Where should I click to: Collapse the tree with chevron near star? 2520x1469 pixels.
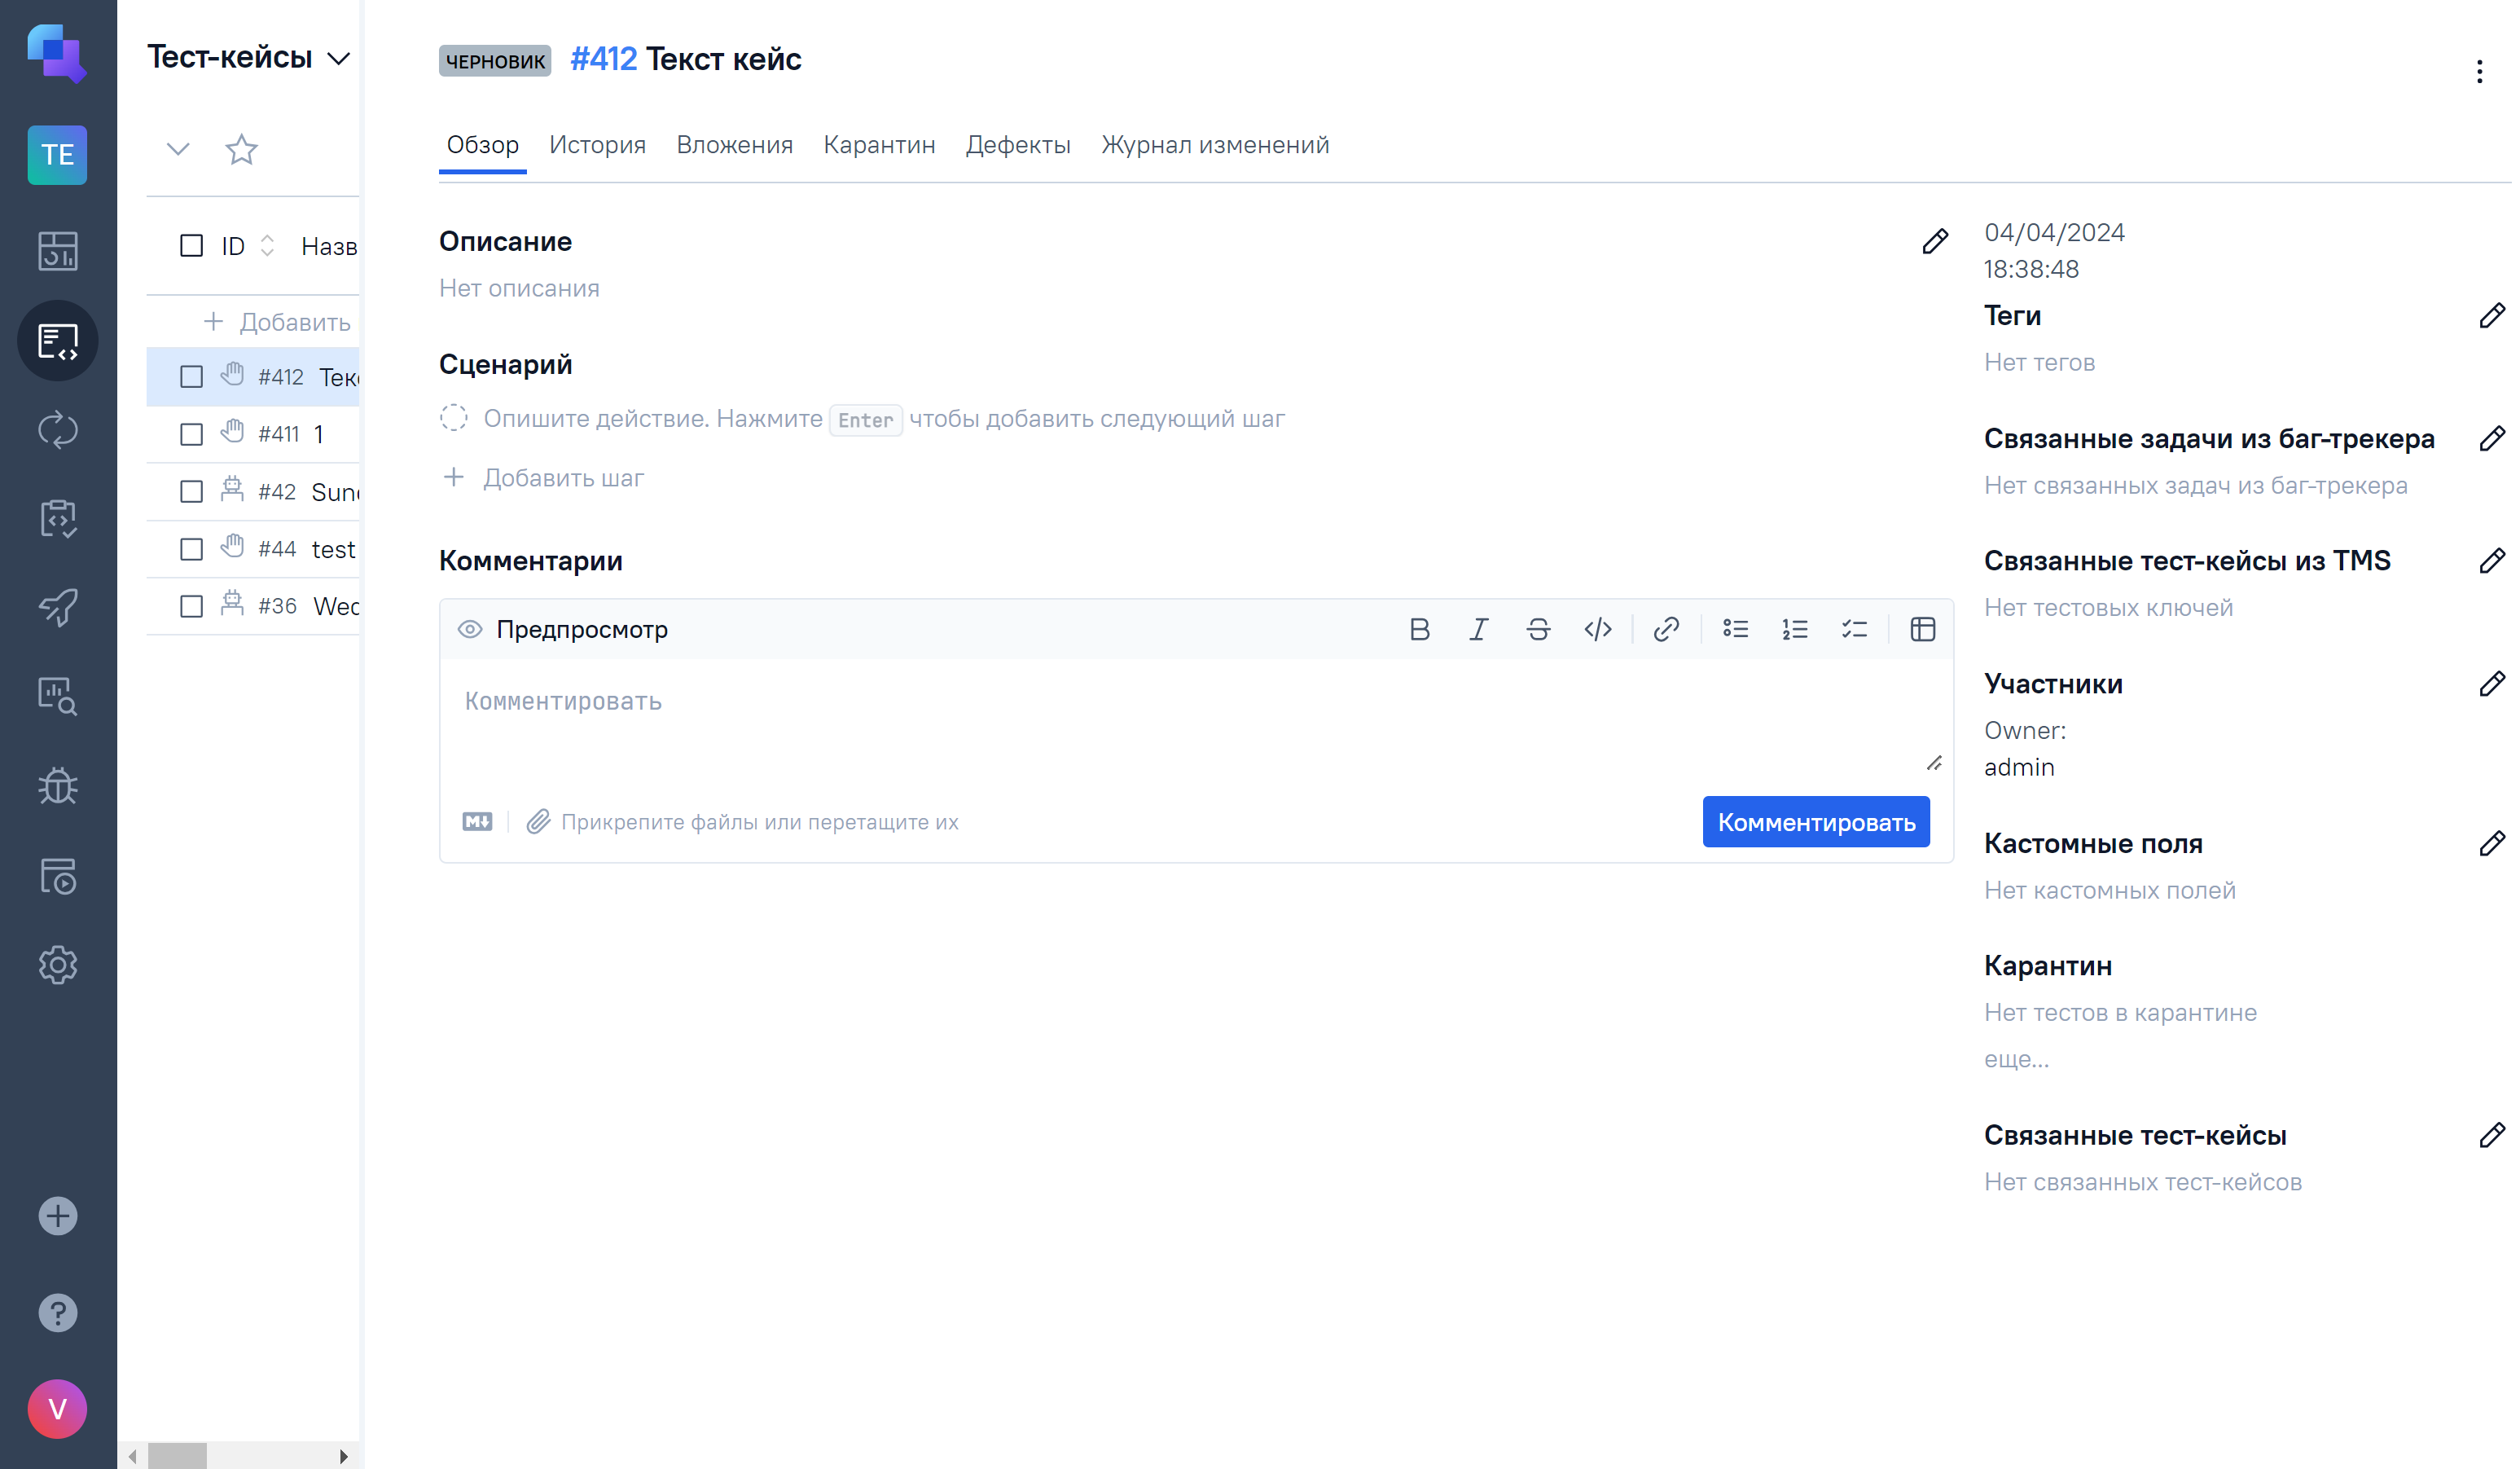tap(178, 150)
